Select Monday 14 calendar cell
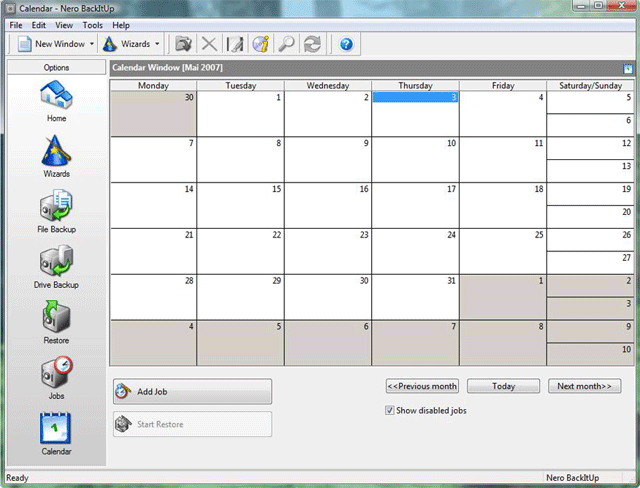The height and width of the screenshot is (488, 640). coord(153,205)
